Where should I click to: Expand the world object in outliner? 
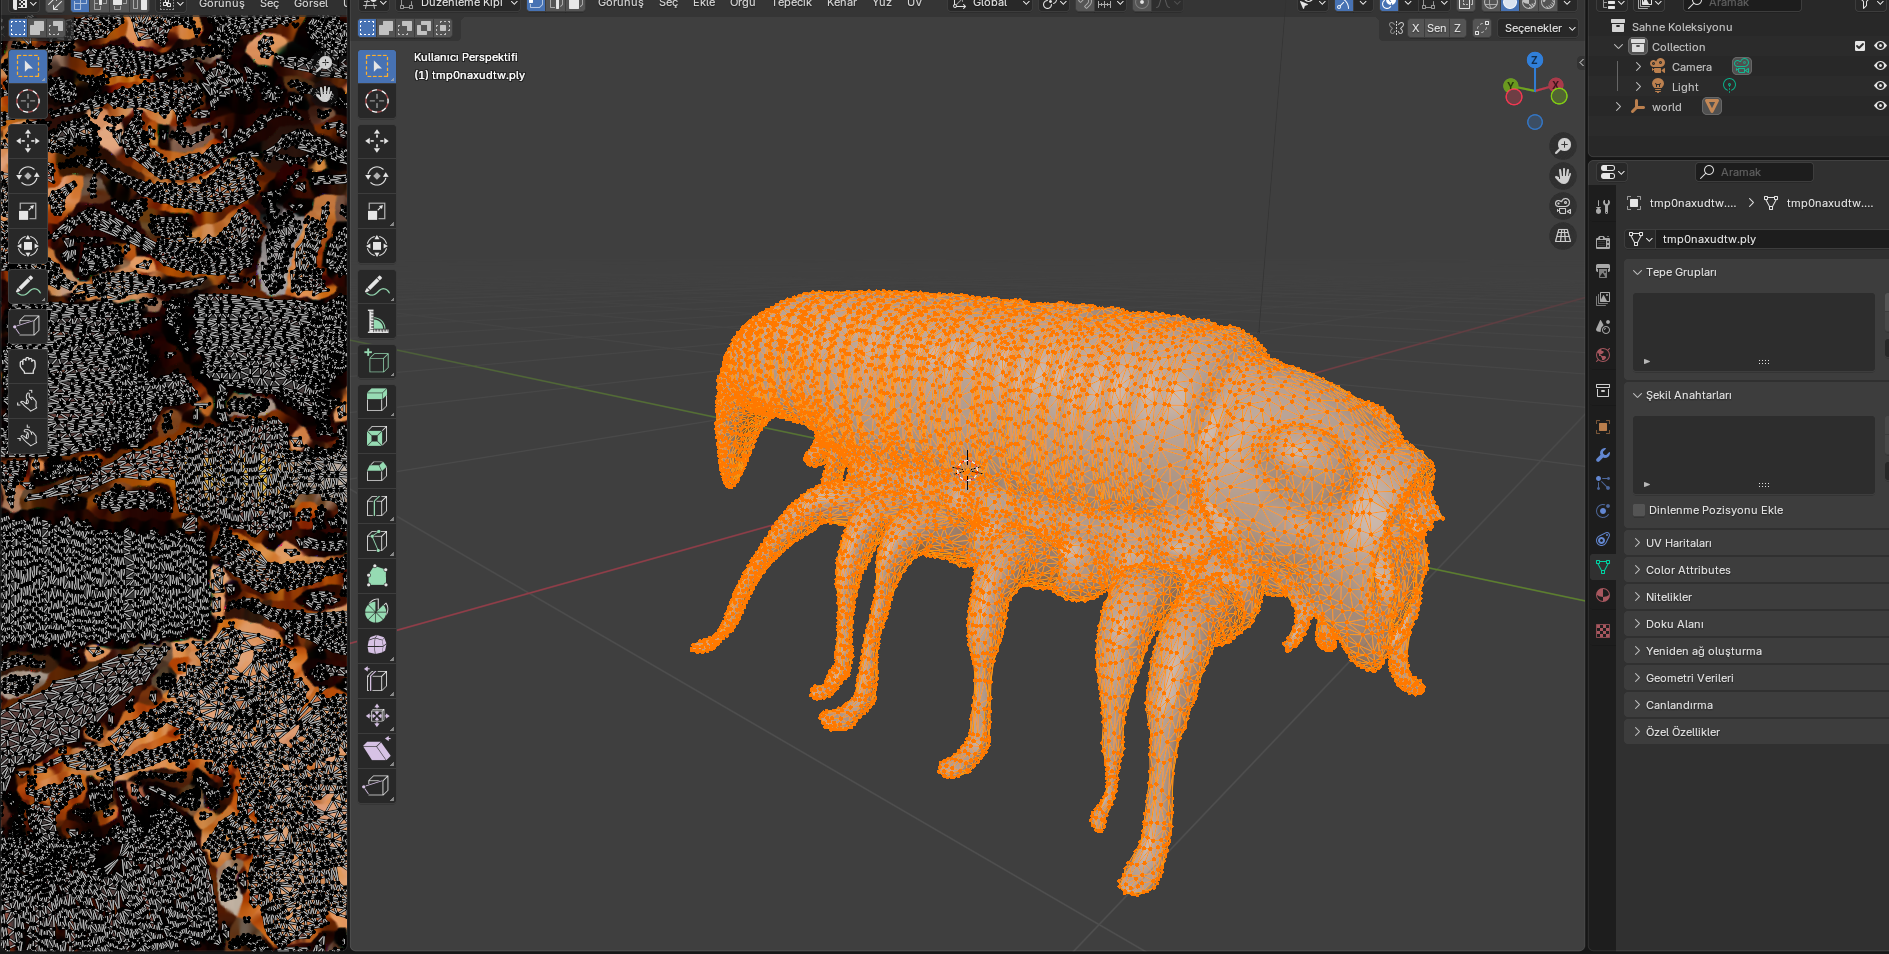pyautogui.click(x=1618, y=107)
